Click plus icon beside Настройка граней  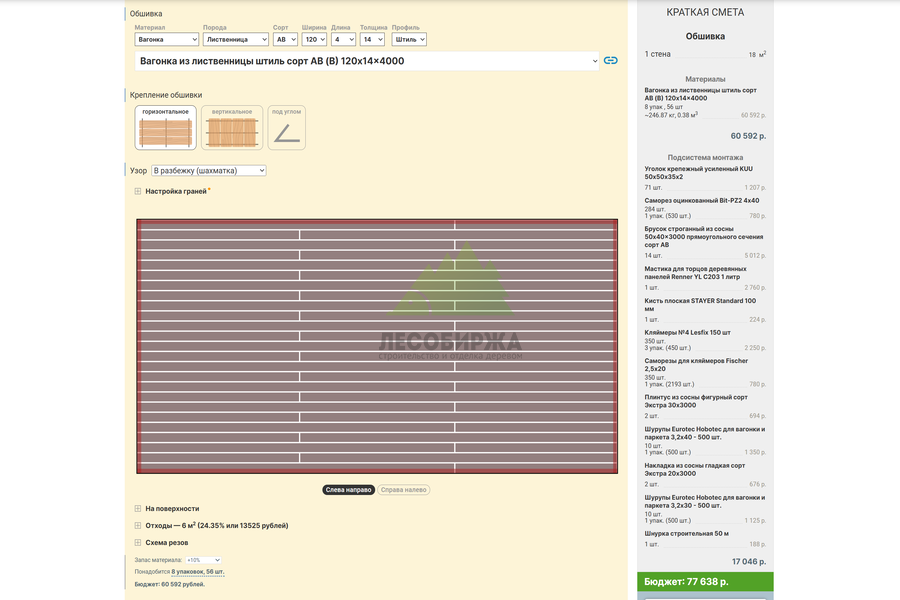tap(138, 191)
